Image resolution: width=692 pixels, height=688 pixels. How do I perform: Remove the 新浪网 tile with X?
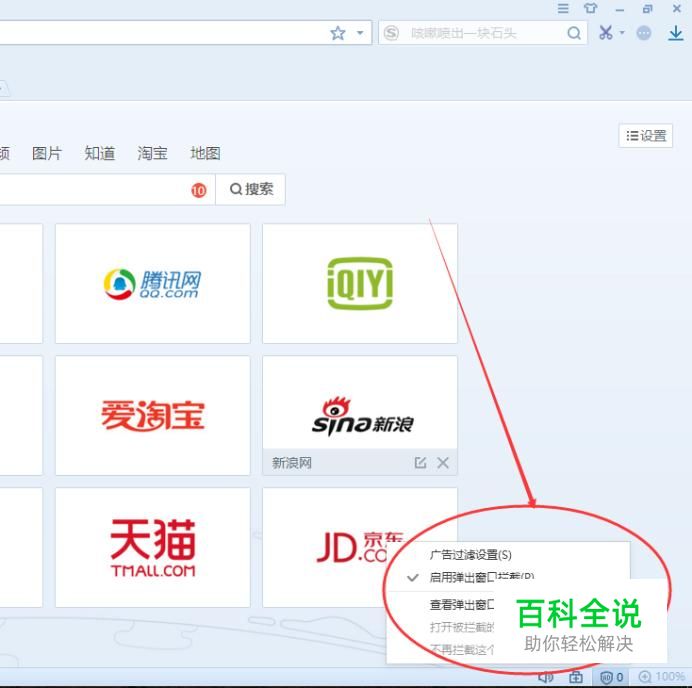443,462
